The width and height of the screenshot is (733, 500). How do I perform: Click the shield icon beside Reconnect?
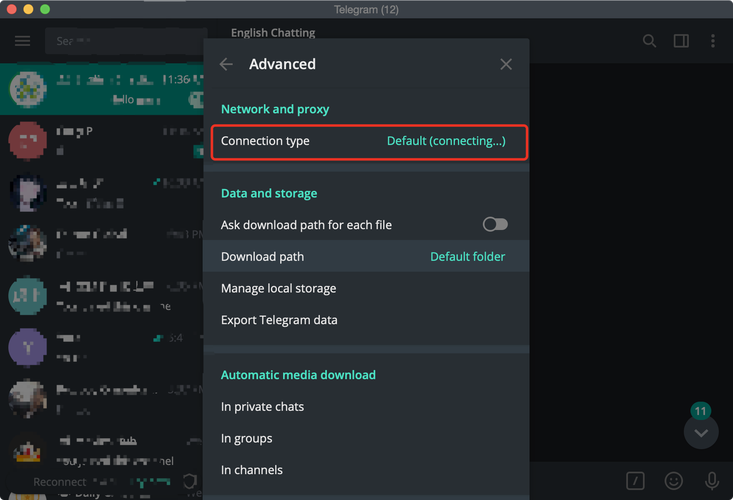189,481
